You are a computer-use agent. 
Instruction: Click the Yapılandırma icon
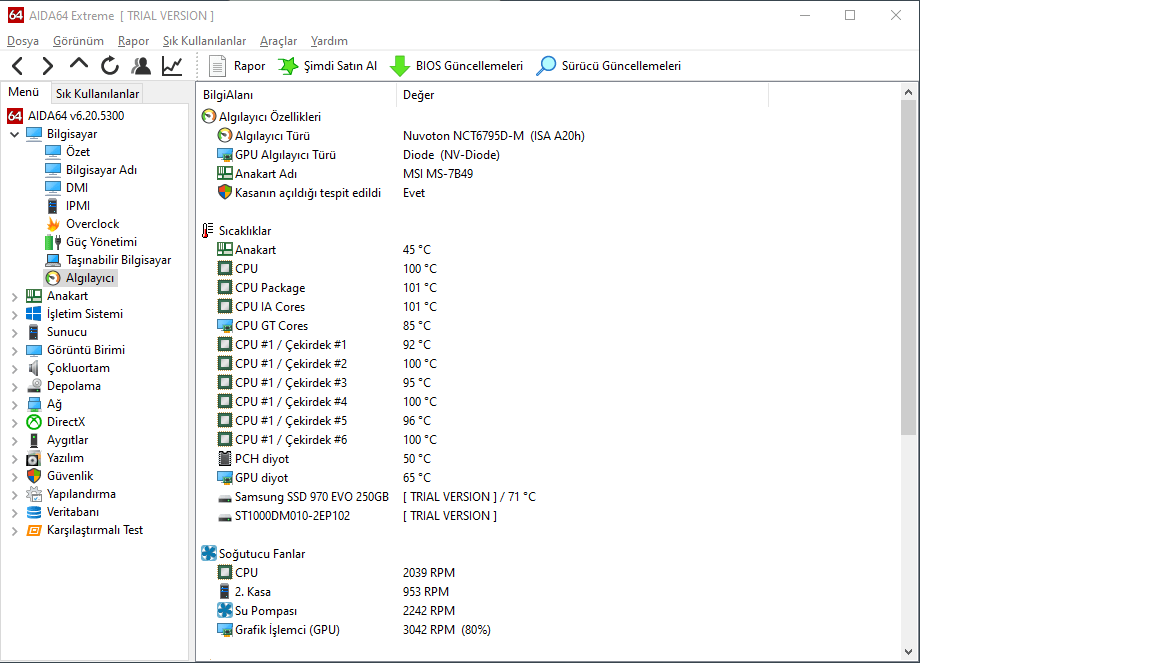coord(34,494)
